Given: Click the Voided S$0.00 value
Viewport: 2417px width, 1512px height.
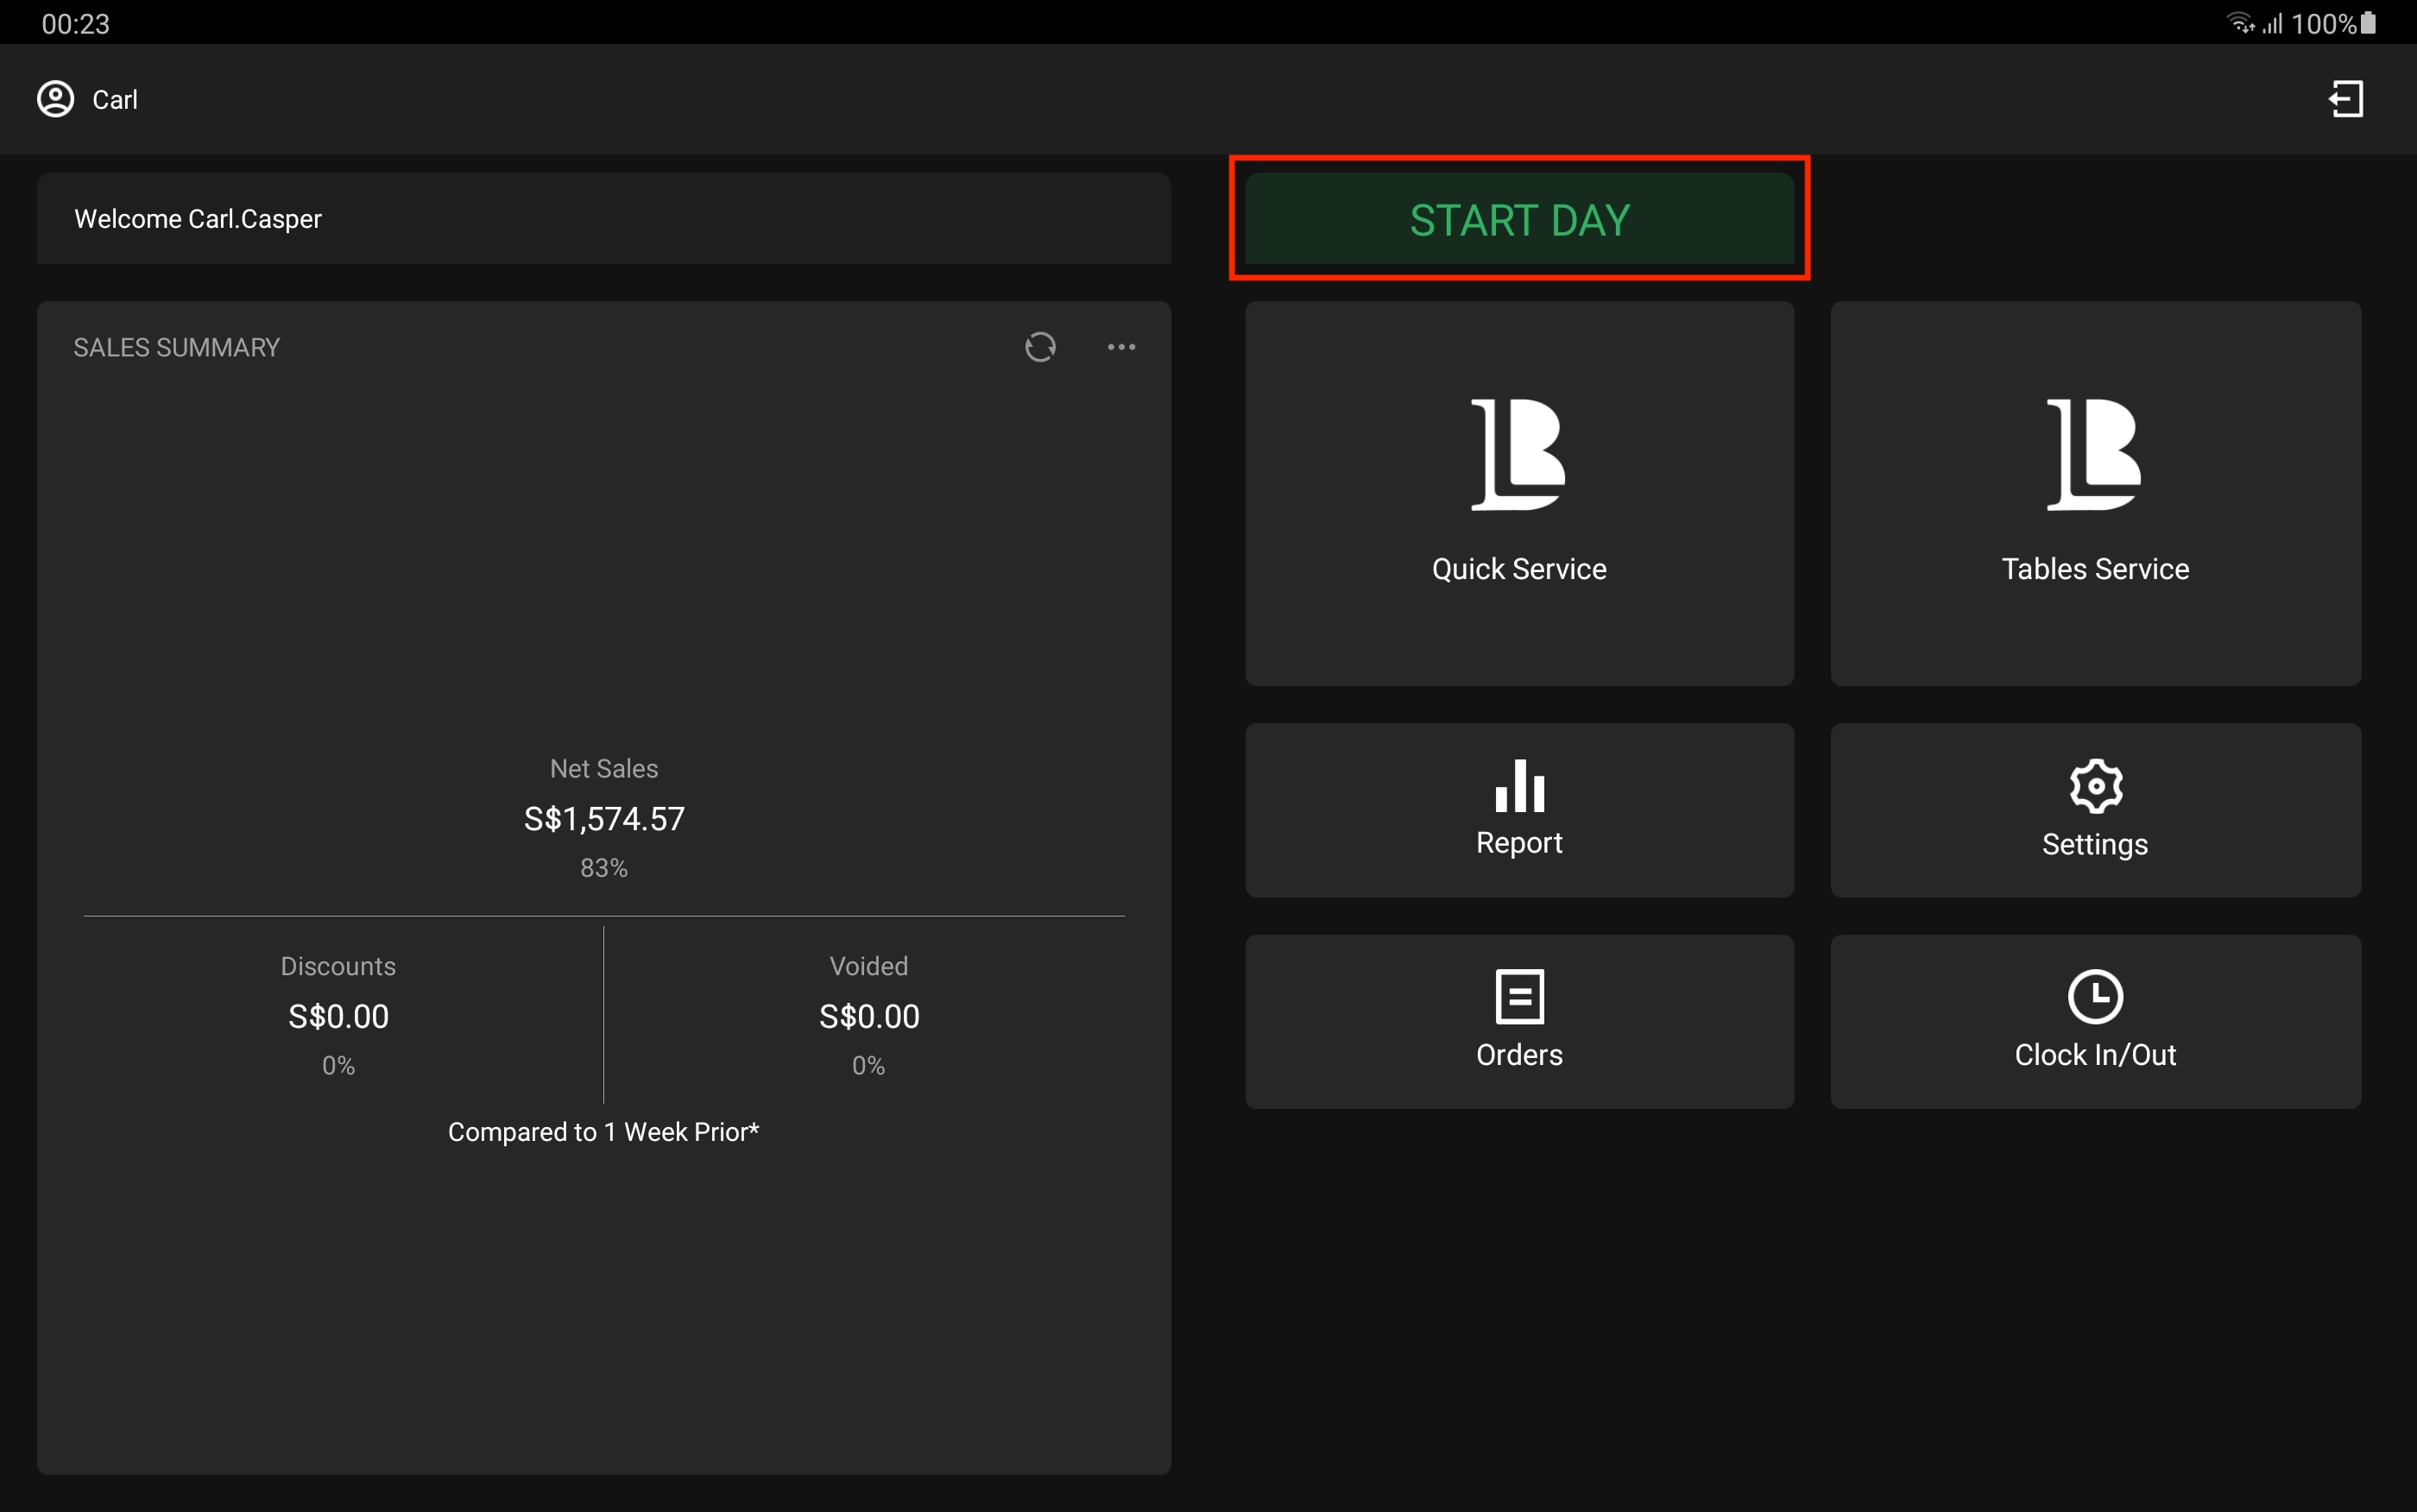Looking at the screenshot, I should click(868, 1016).
